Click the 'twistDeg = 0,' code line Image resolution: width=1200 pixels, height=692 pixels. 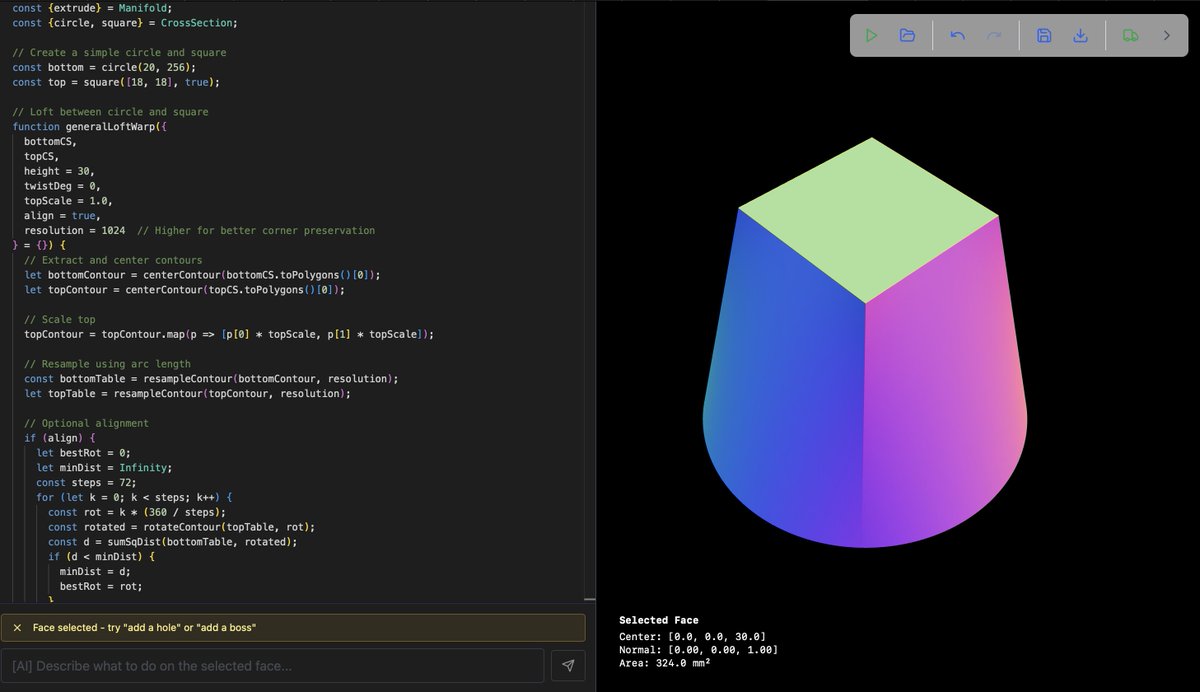click(x=62, y=186)
